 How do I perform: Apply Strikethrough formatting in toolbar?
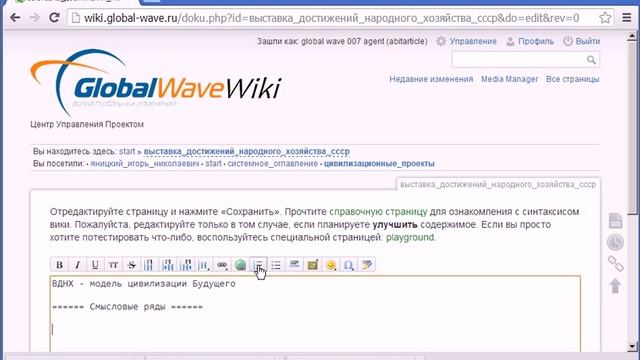131,265
